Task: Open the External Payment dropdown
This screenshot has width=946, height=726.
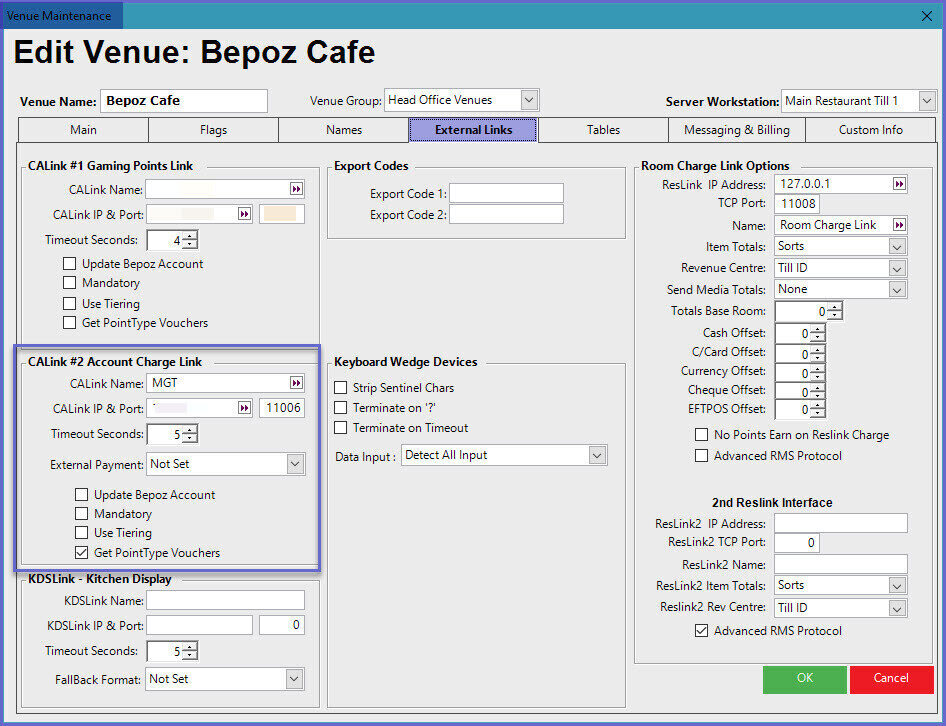Action: [295, 464]
